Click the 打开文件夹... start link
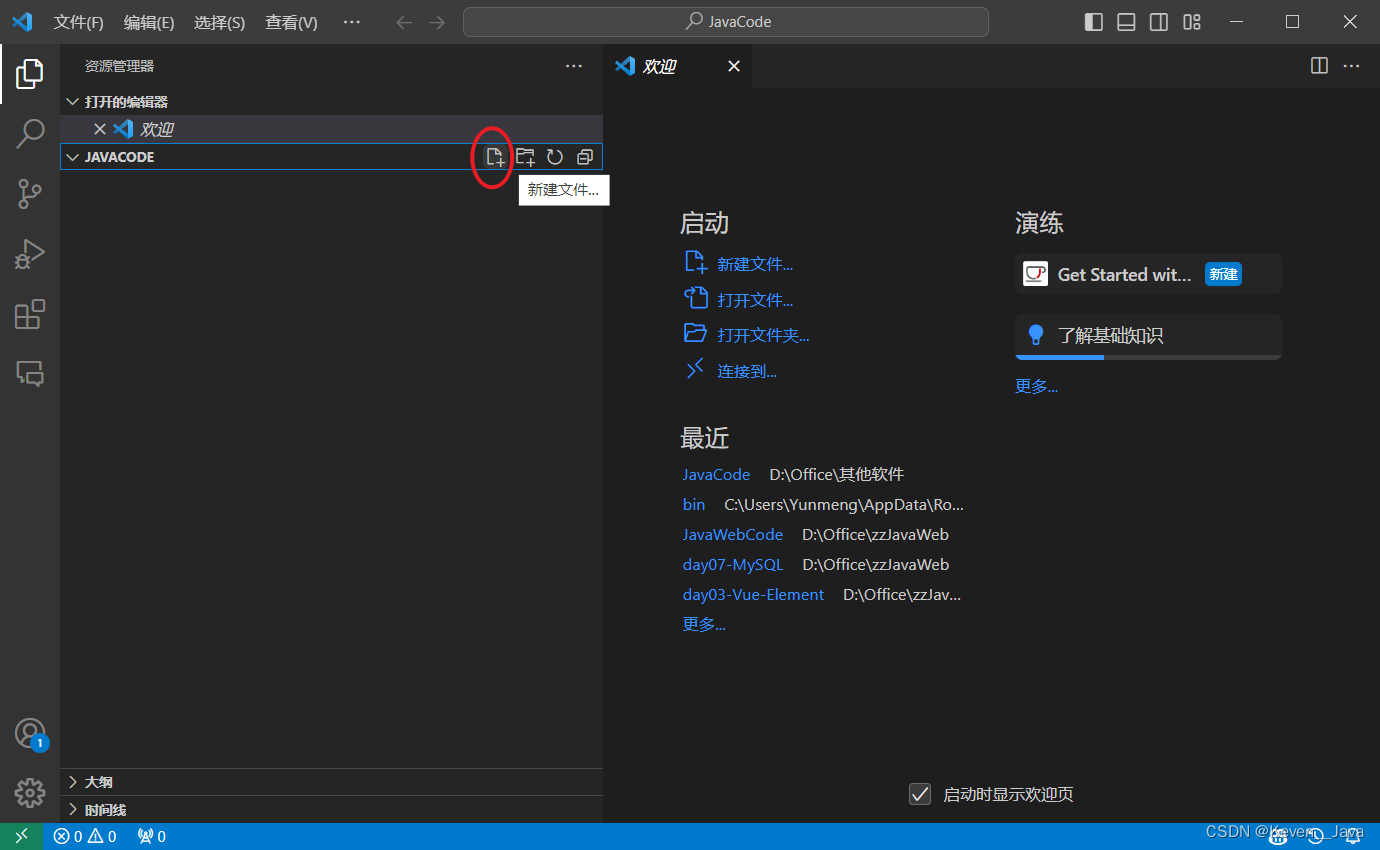1380x850 pixels. [763, 335]
